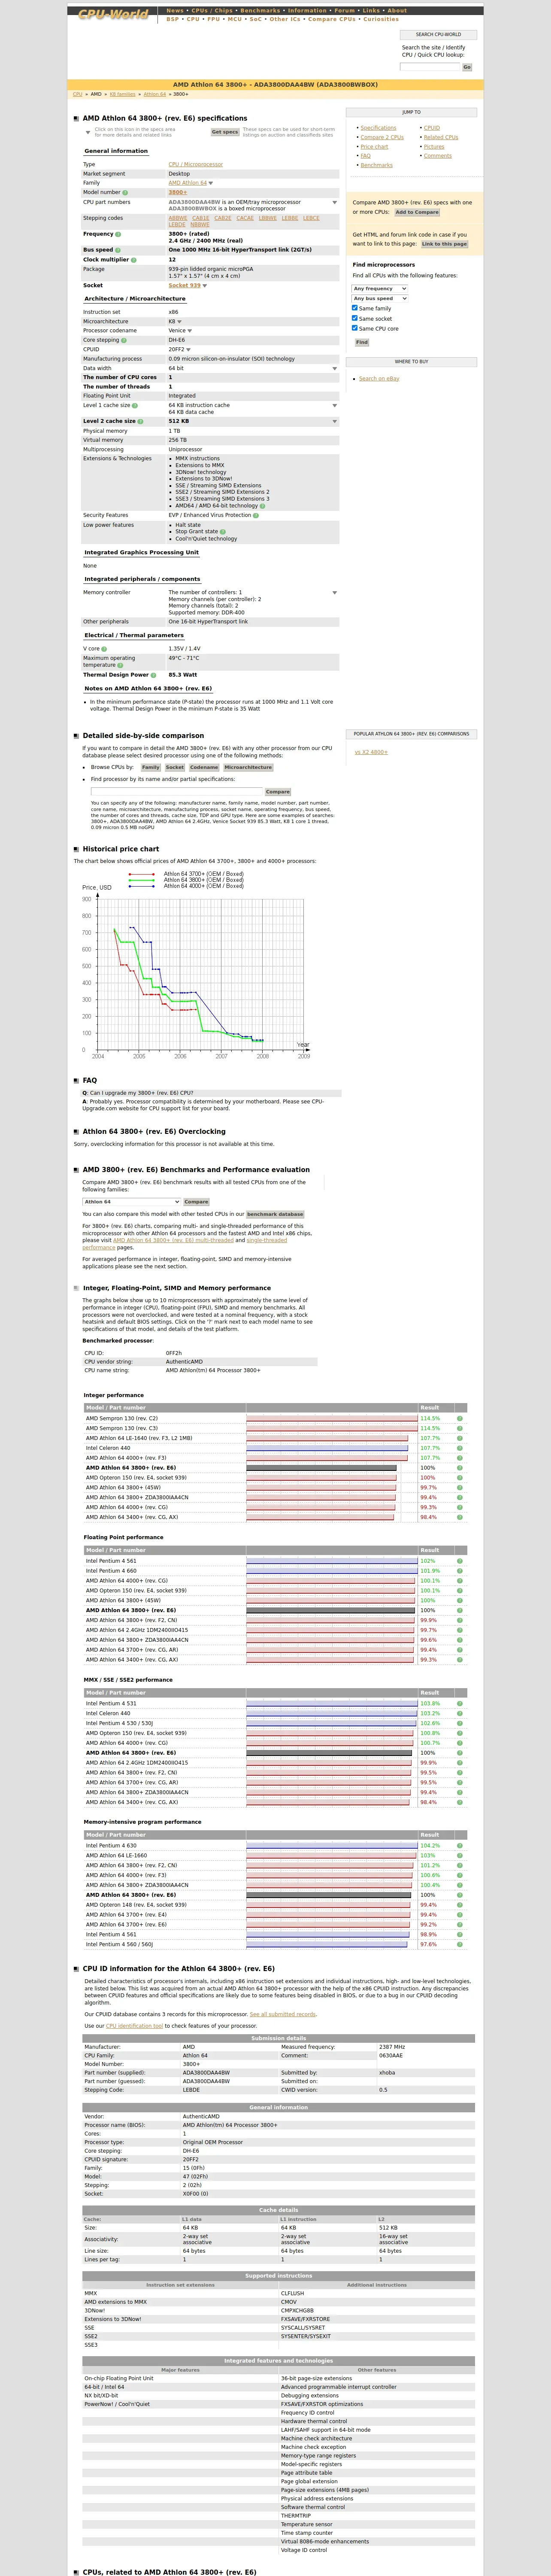Click the small icon before specifications heading
Image resolution: width=551 pixels, height=2576 pixels.
(77, 119)
